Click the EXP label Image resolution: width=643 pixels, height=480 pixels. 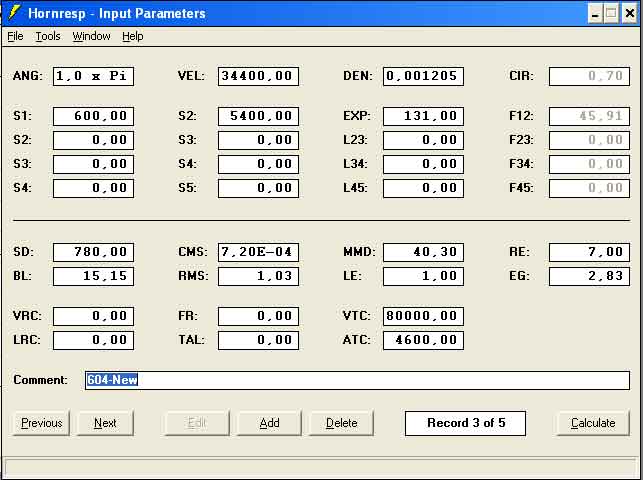pos(357,116)
